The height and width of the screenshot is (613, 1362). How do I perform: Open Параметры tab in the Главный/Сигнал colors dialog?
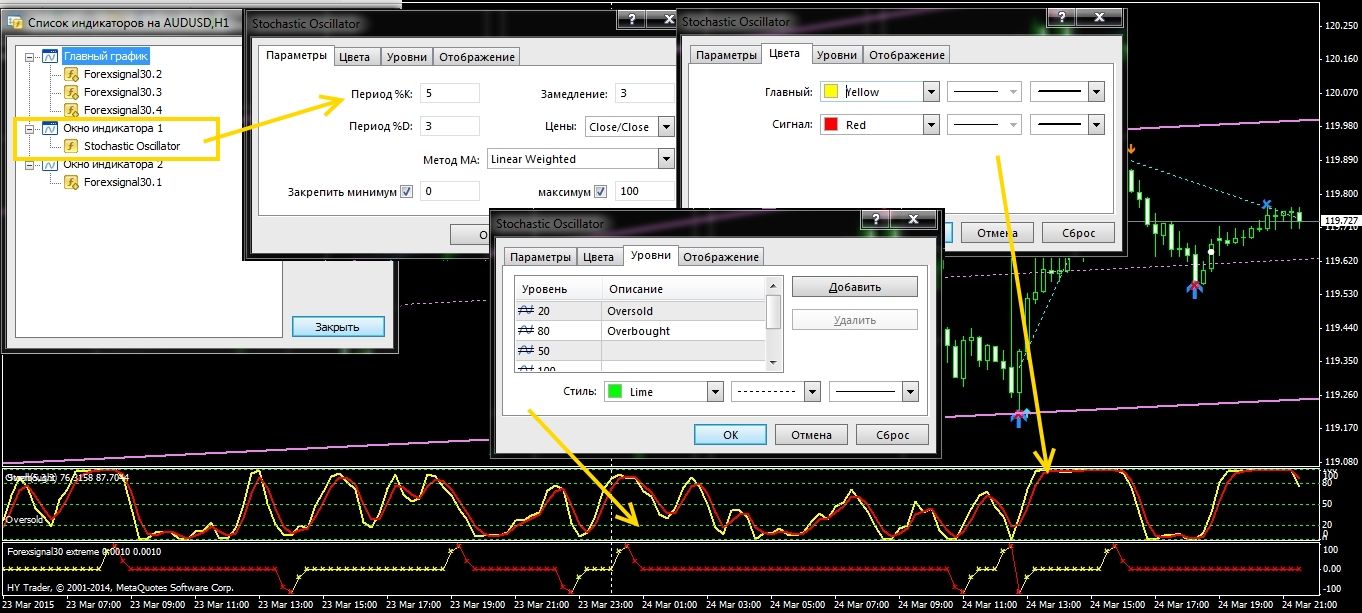[x=726, y=55]
